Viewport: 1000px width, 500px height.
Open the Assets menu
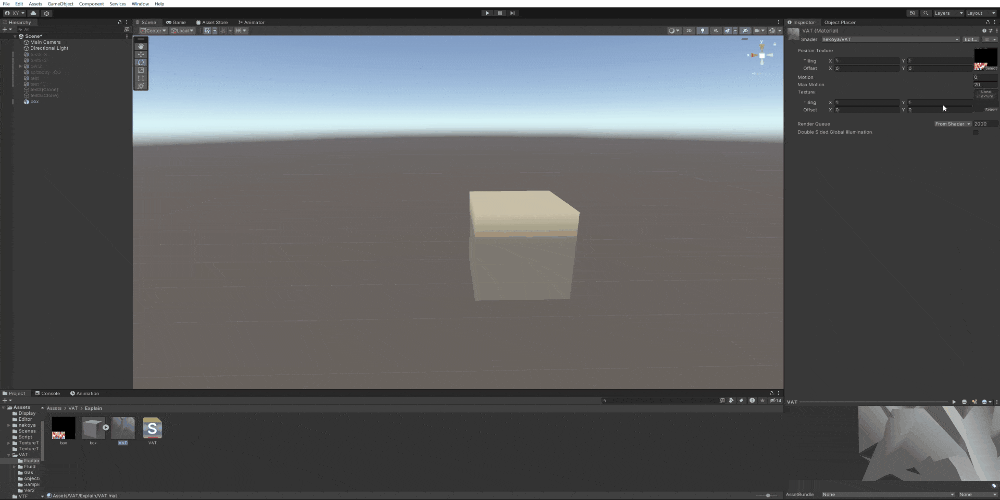tap(35, 4)
